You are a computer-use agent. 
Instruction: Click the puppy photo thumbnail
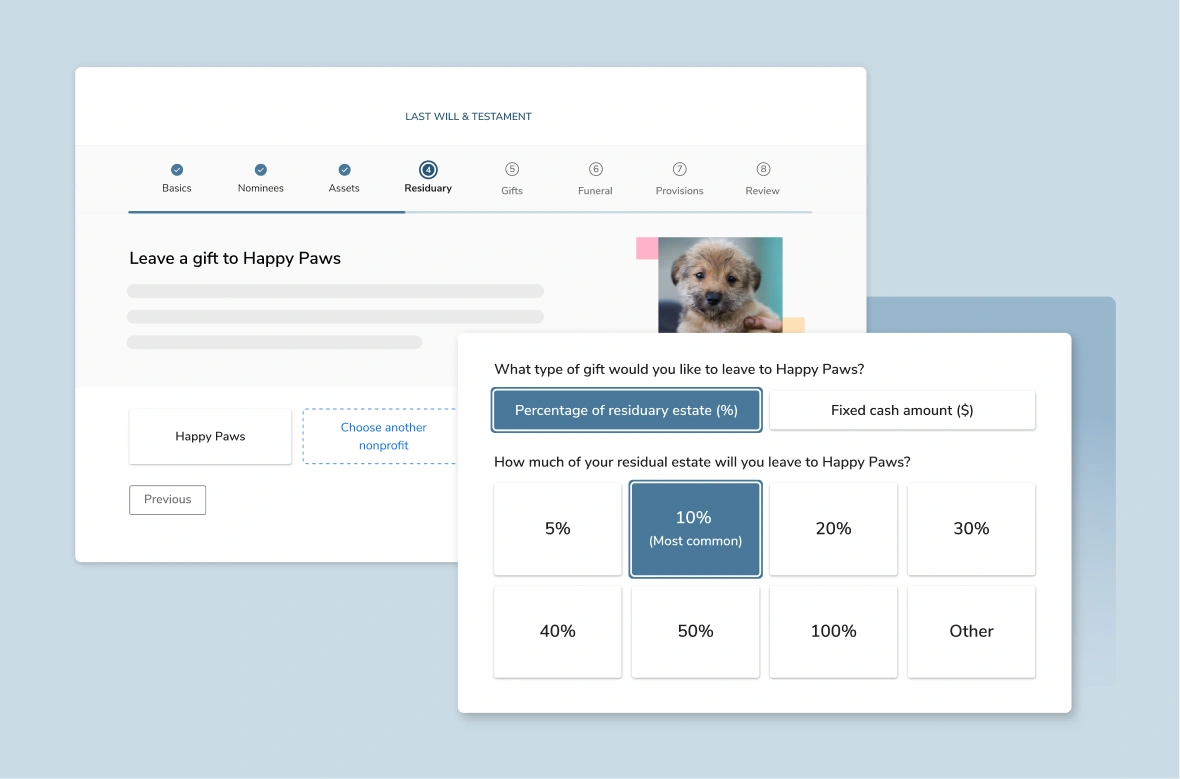(x=720, y=290)
